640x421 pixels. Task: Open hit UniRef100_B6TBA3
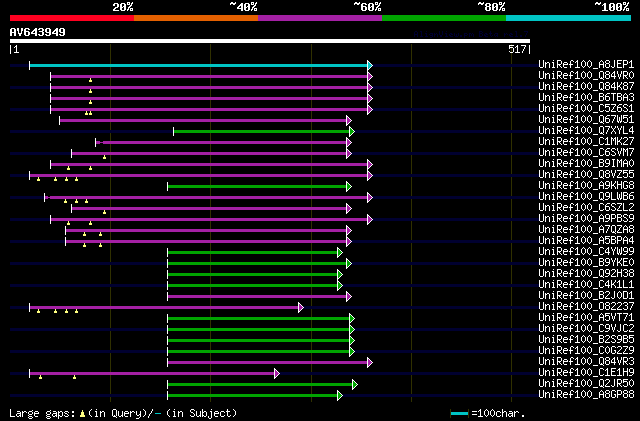586,98
